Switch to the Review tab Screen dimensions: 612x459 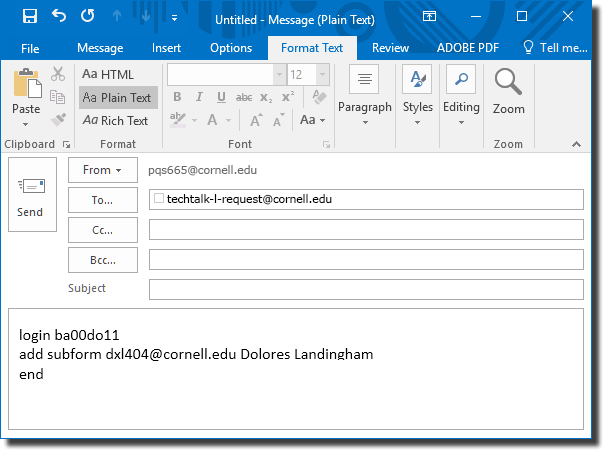pos(390,48)
